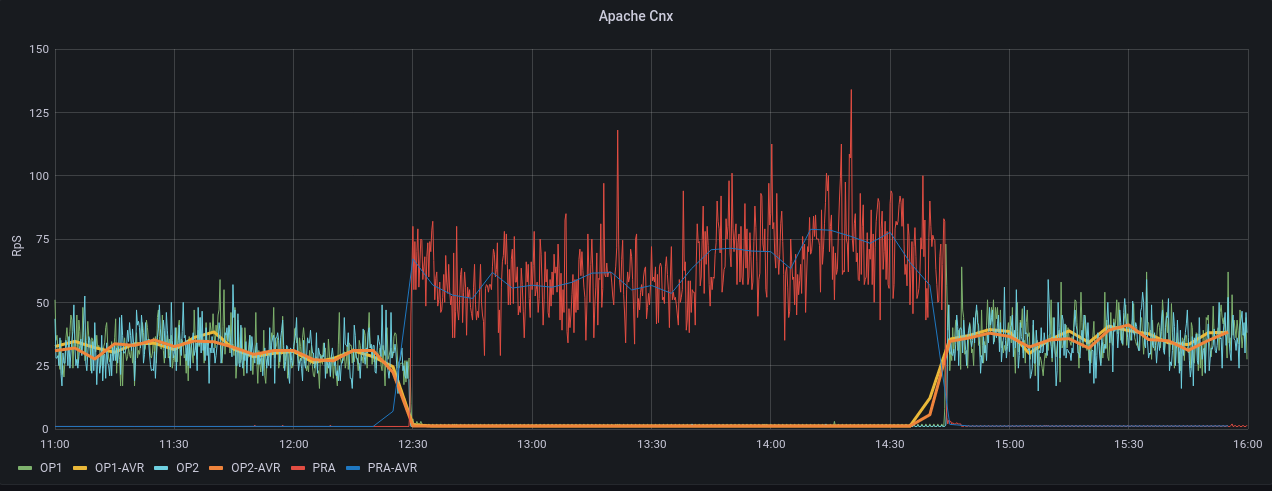Click the 150 y-axis tick label
Screen dimensions: 1272x491
(x=39, y=49)
